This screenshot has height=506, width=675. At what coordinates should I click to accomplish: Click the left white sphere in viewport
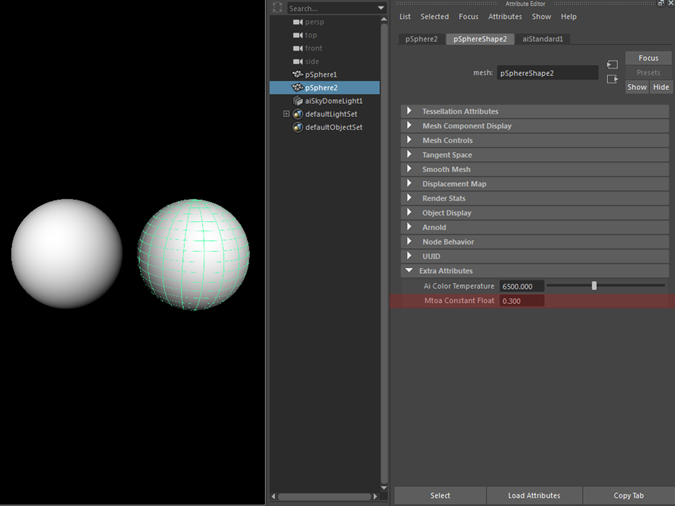(67, 253)
